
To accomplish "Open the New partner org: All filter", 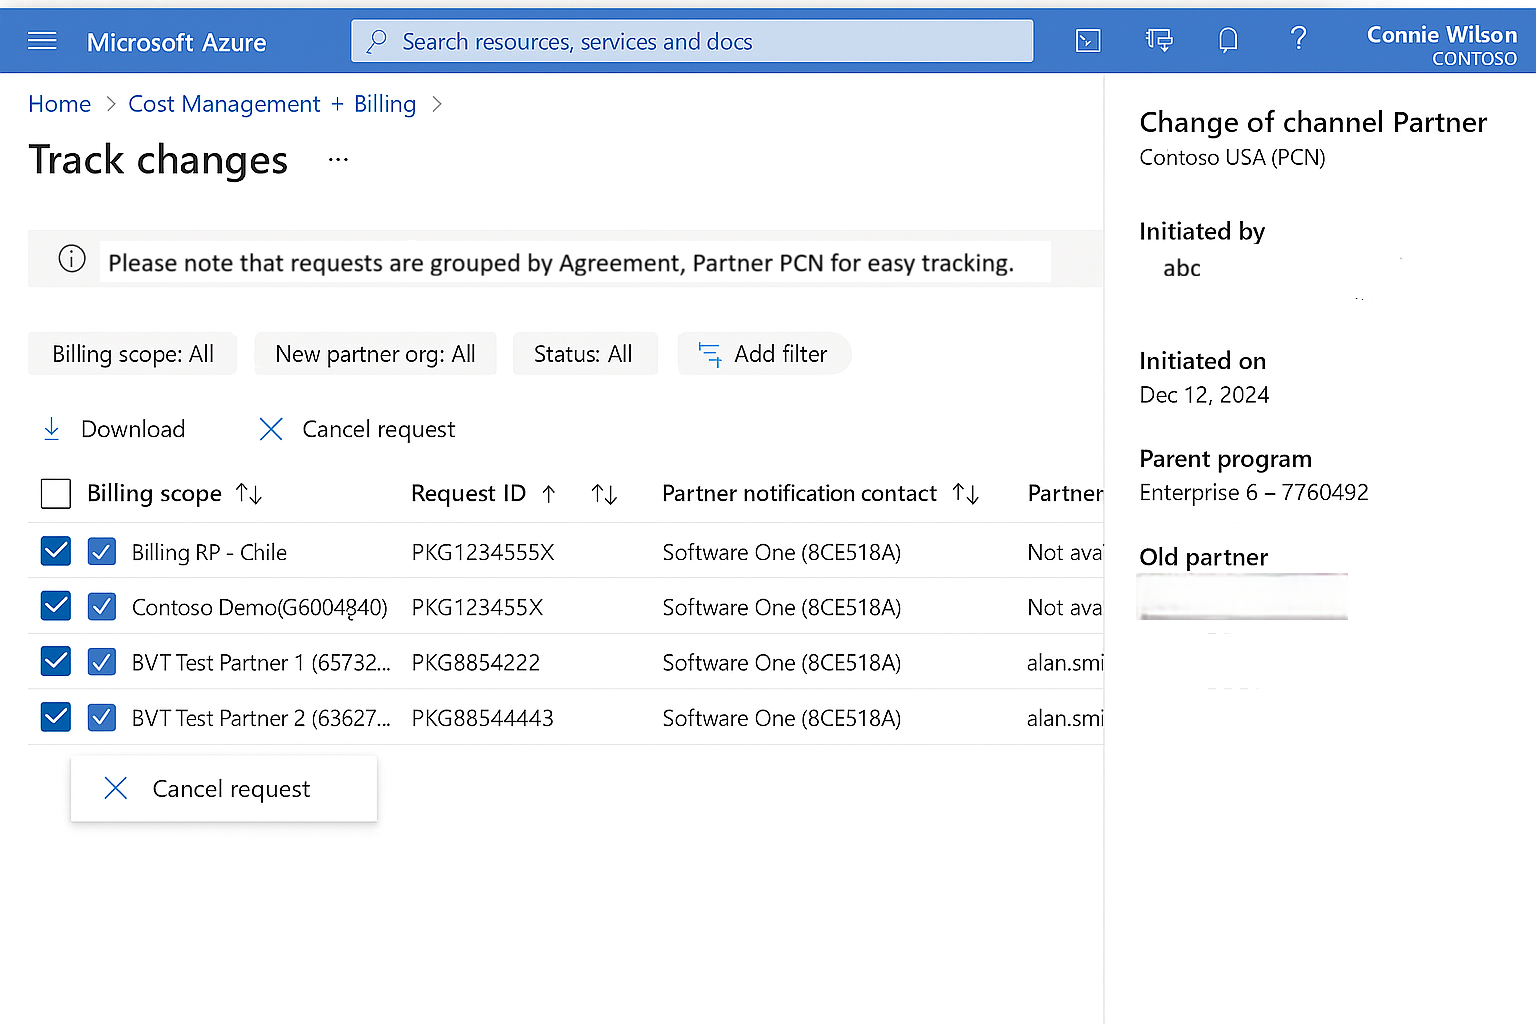I will 375,354.
